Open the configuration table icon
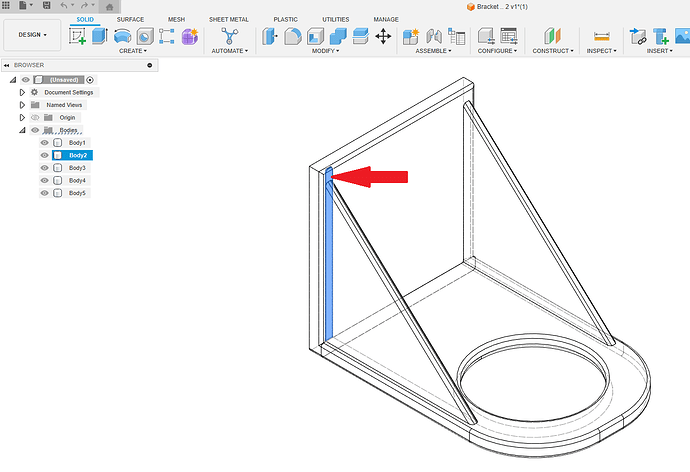This screenshot has width=690, height=472. coord(509,36)
